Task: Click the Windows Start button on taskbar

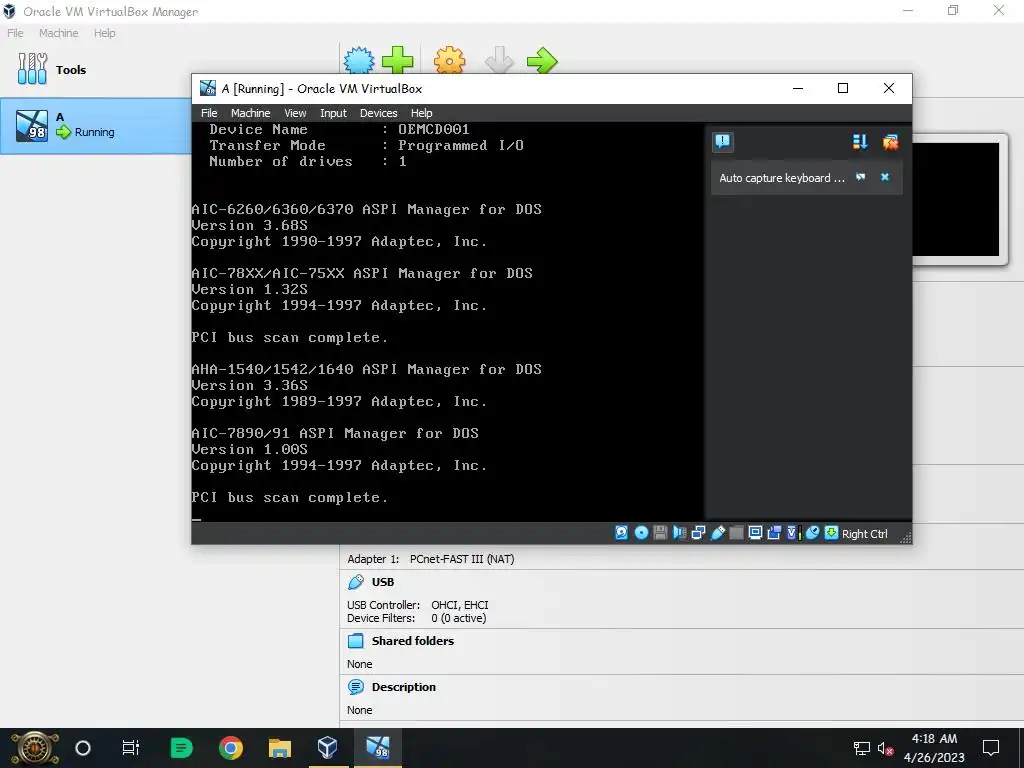Action: click(35, 748)
